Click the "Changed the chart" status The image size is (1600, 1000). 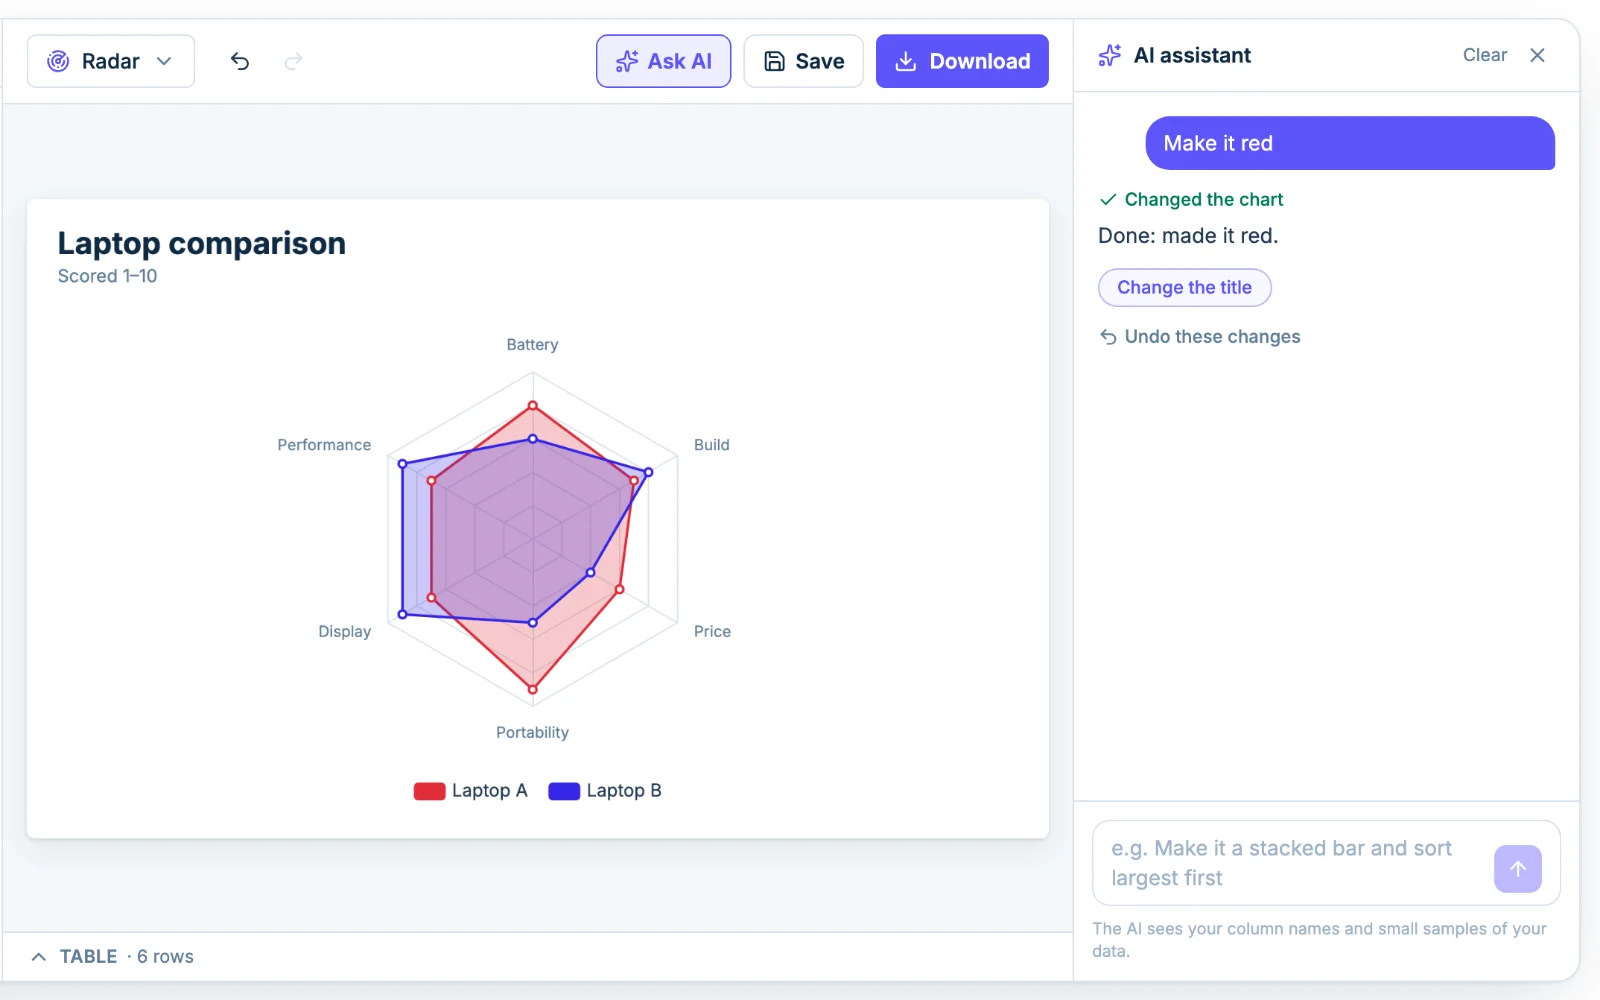(x=1191, y=199)
